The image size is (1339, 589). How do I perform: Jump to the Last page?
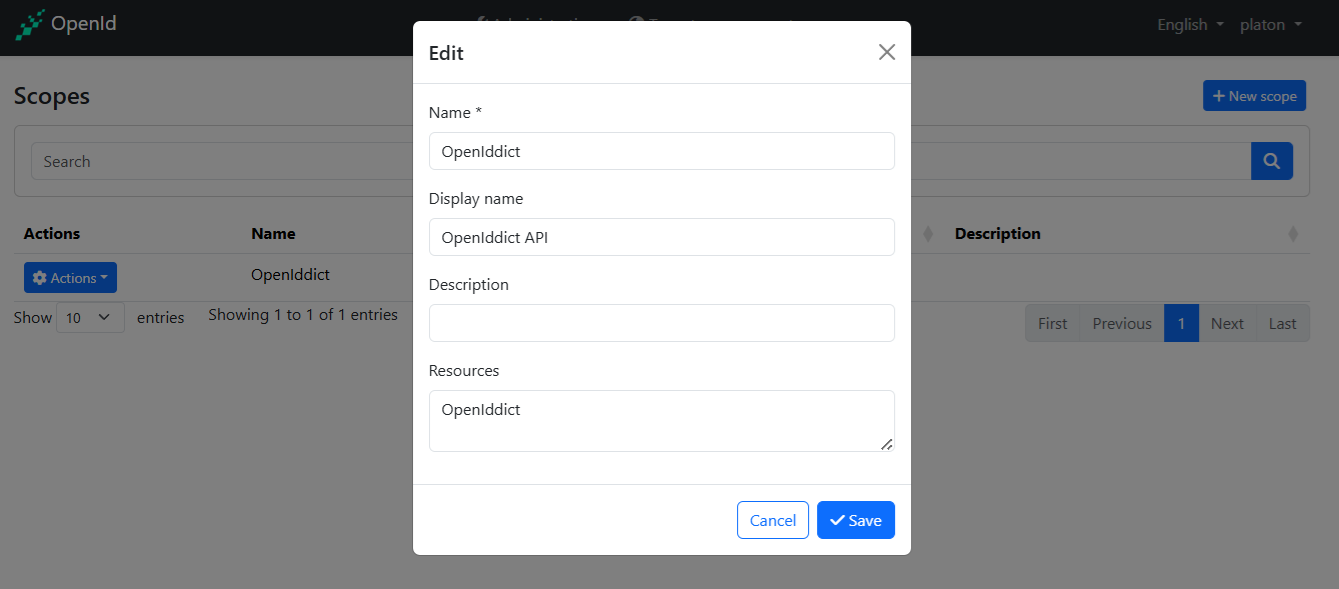1282,323
